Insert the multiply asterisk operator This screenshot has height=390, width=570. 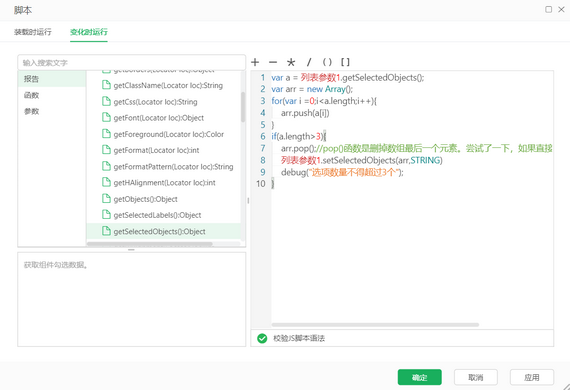pyautogui.click(x=291, y=62)
